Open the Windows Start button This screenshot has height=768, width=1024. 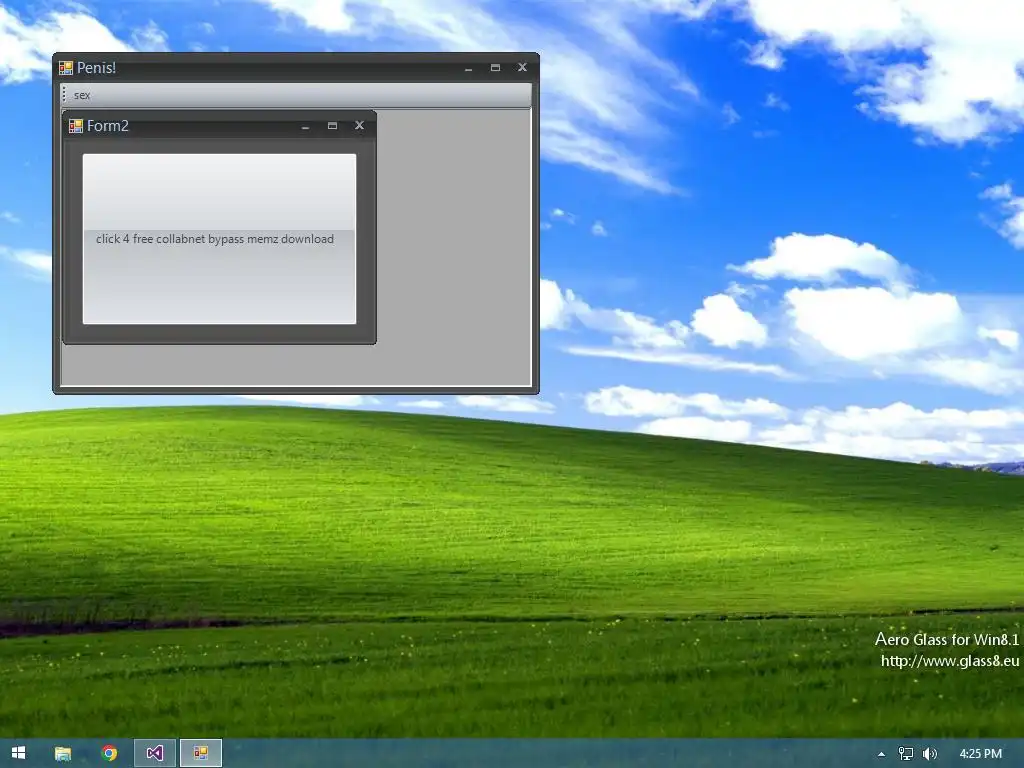coord(18,753)
